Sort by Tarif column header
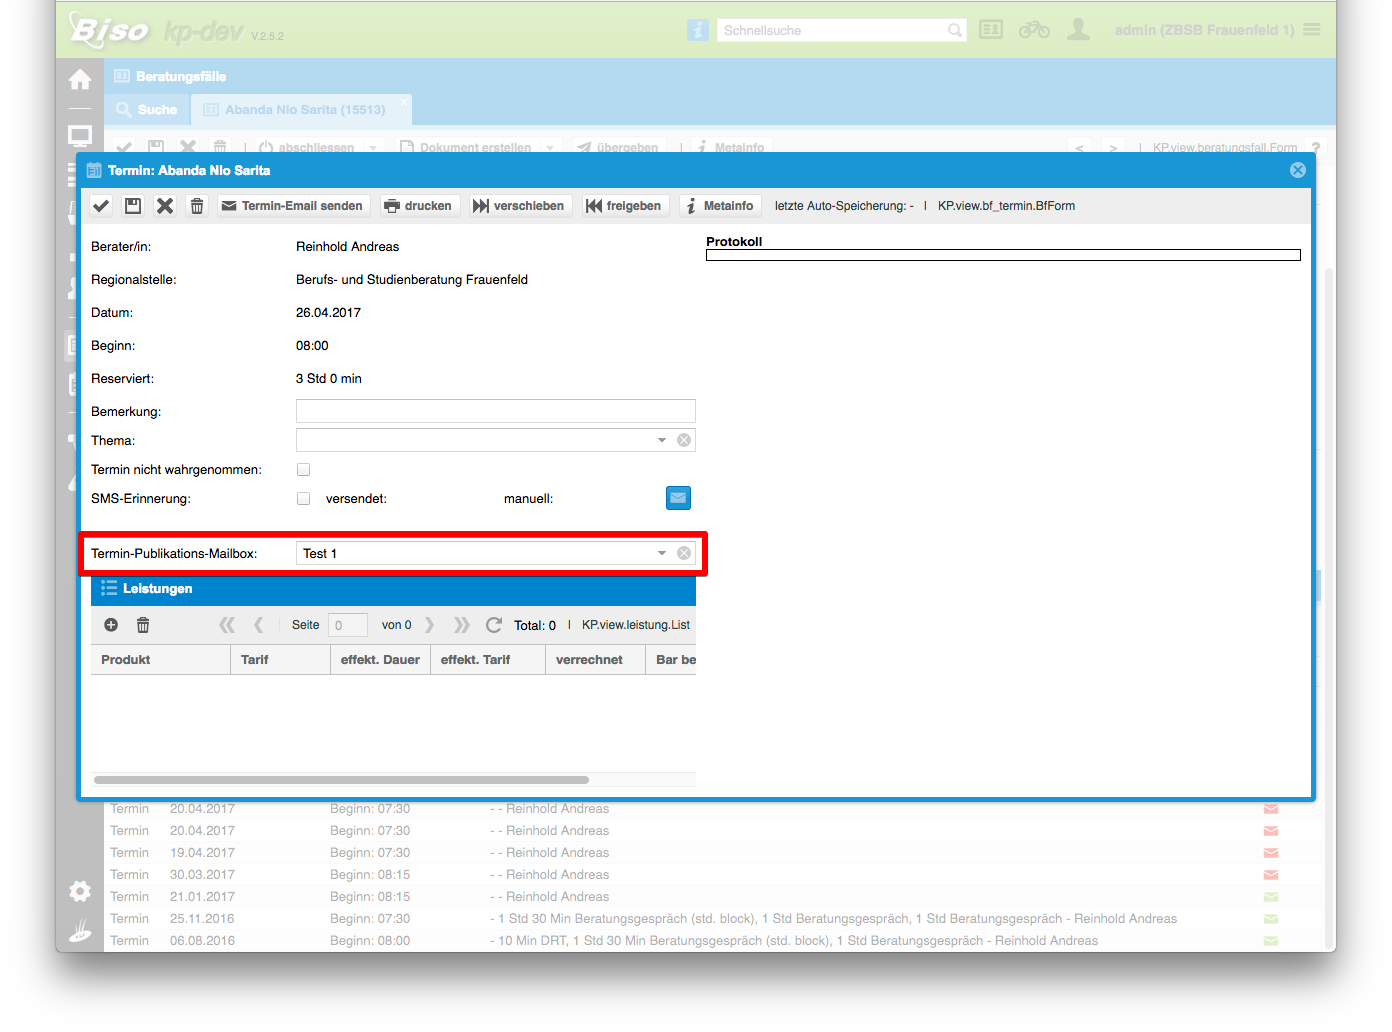The height and width of the screenshot is (1032, 1392). pyautogui.click(x=280, y=660)
